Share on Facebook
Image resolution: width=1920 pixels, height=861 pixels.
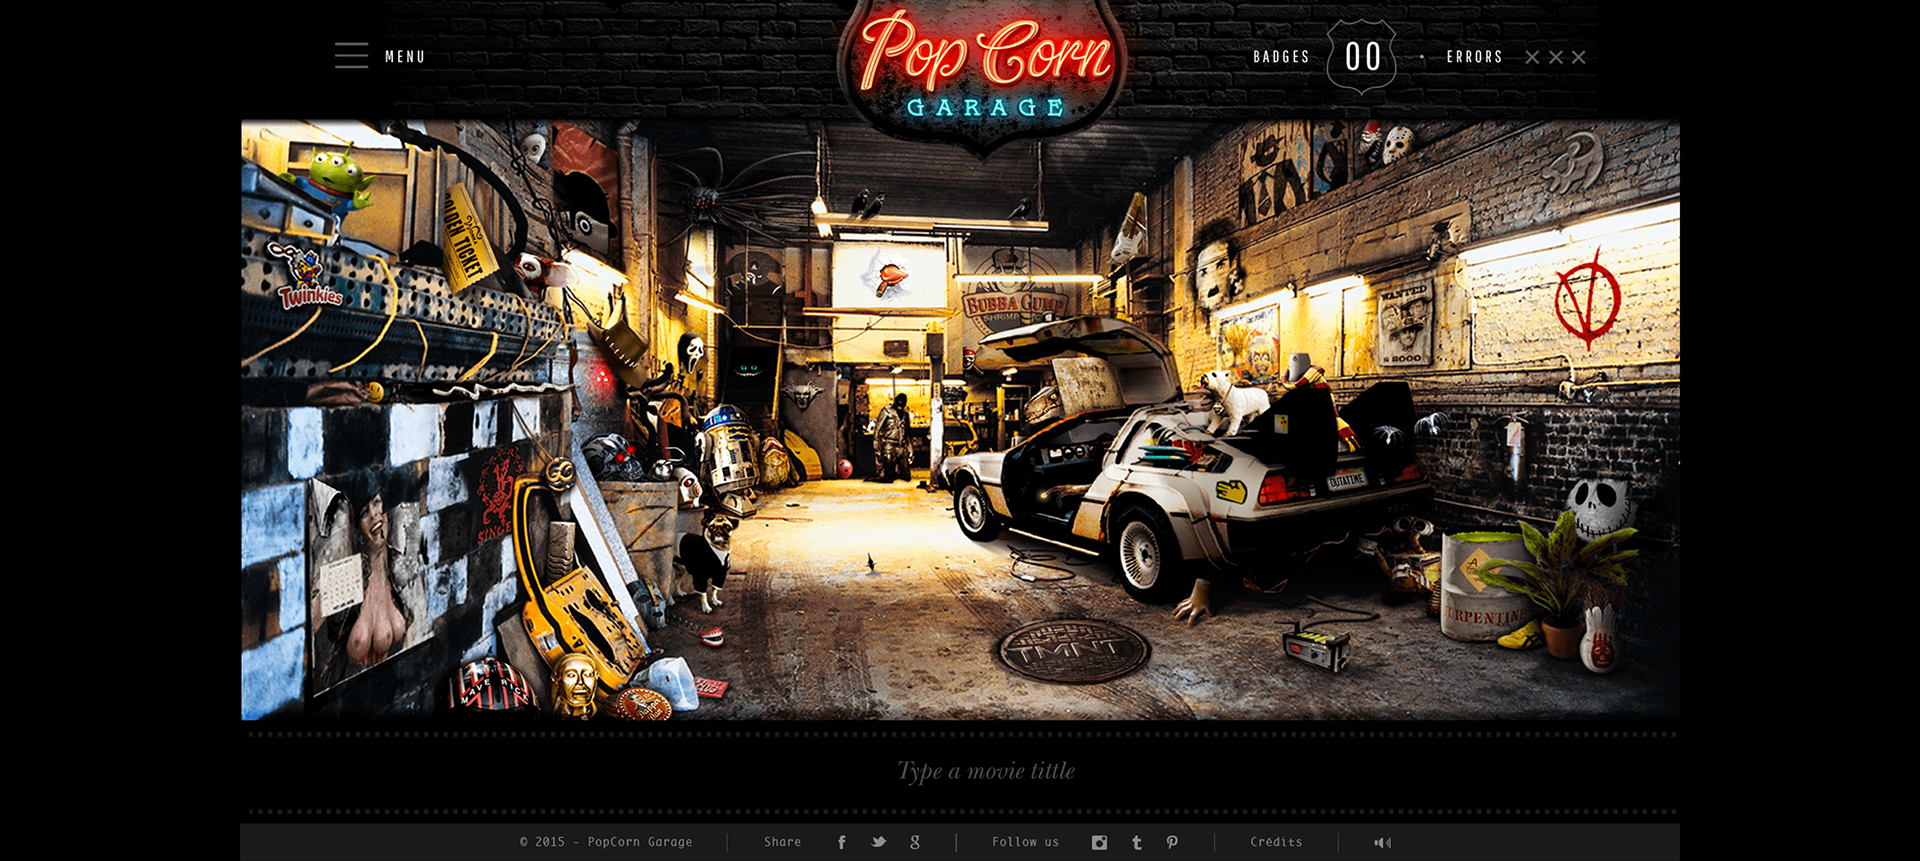point(842,842)
